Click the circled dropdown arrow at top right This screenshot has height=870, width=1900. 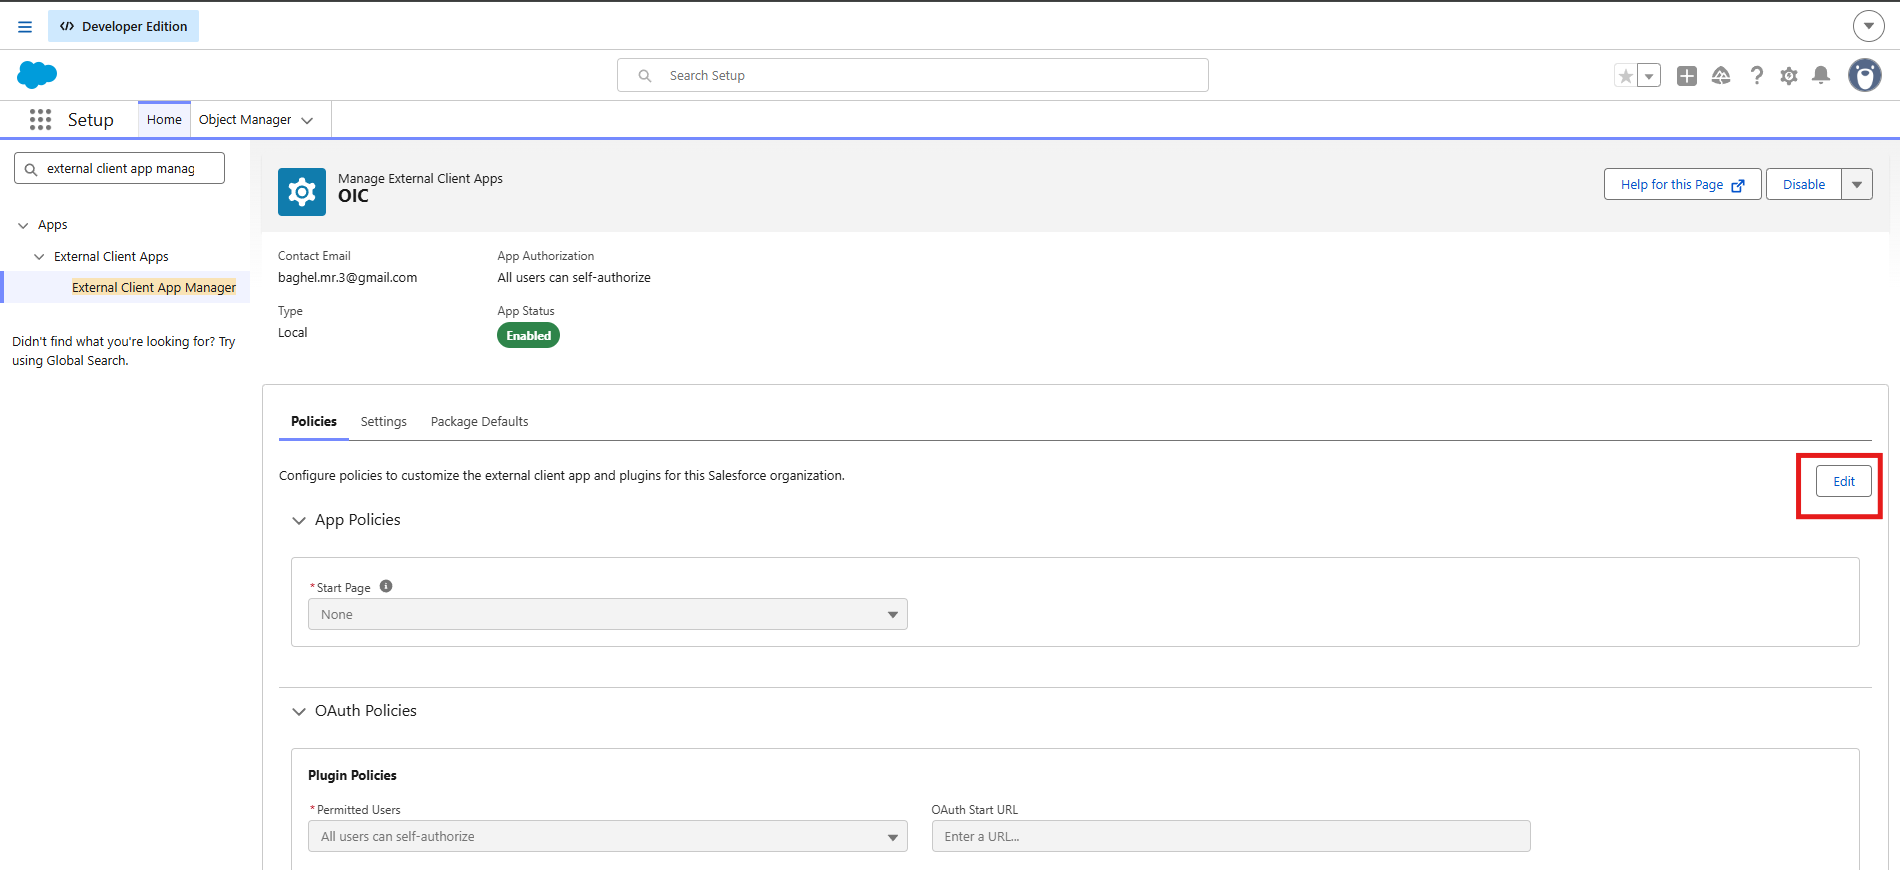(x=1868, y=26)
